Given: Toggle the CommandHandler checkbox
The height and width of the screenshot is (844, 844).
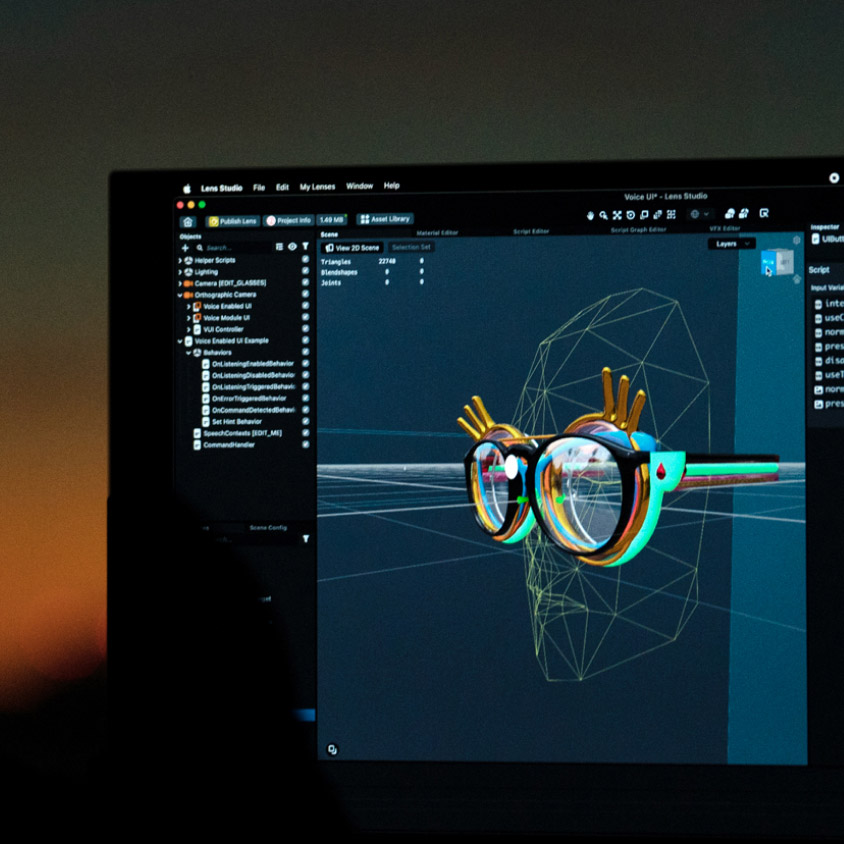Looking at the screenshot, I should [x=305, y=444].
